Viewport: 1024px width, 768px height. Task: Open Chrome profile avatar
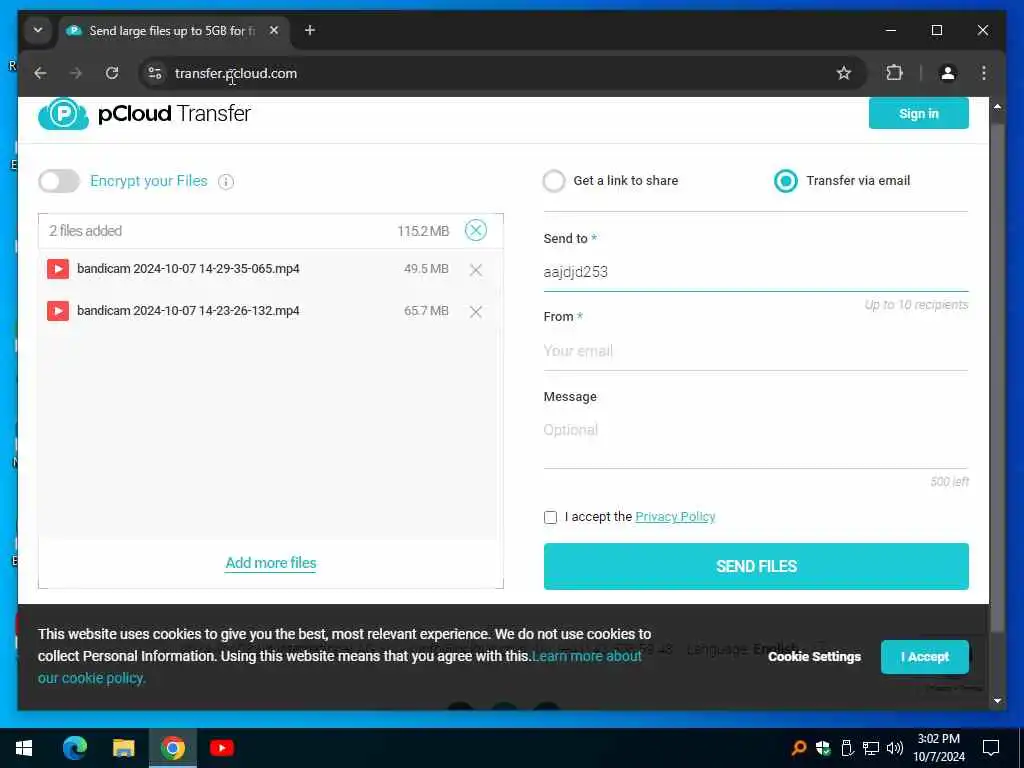(948, 73)
